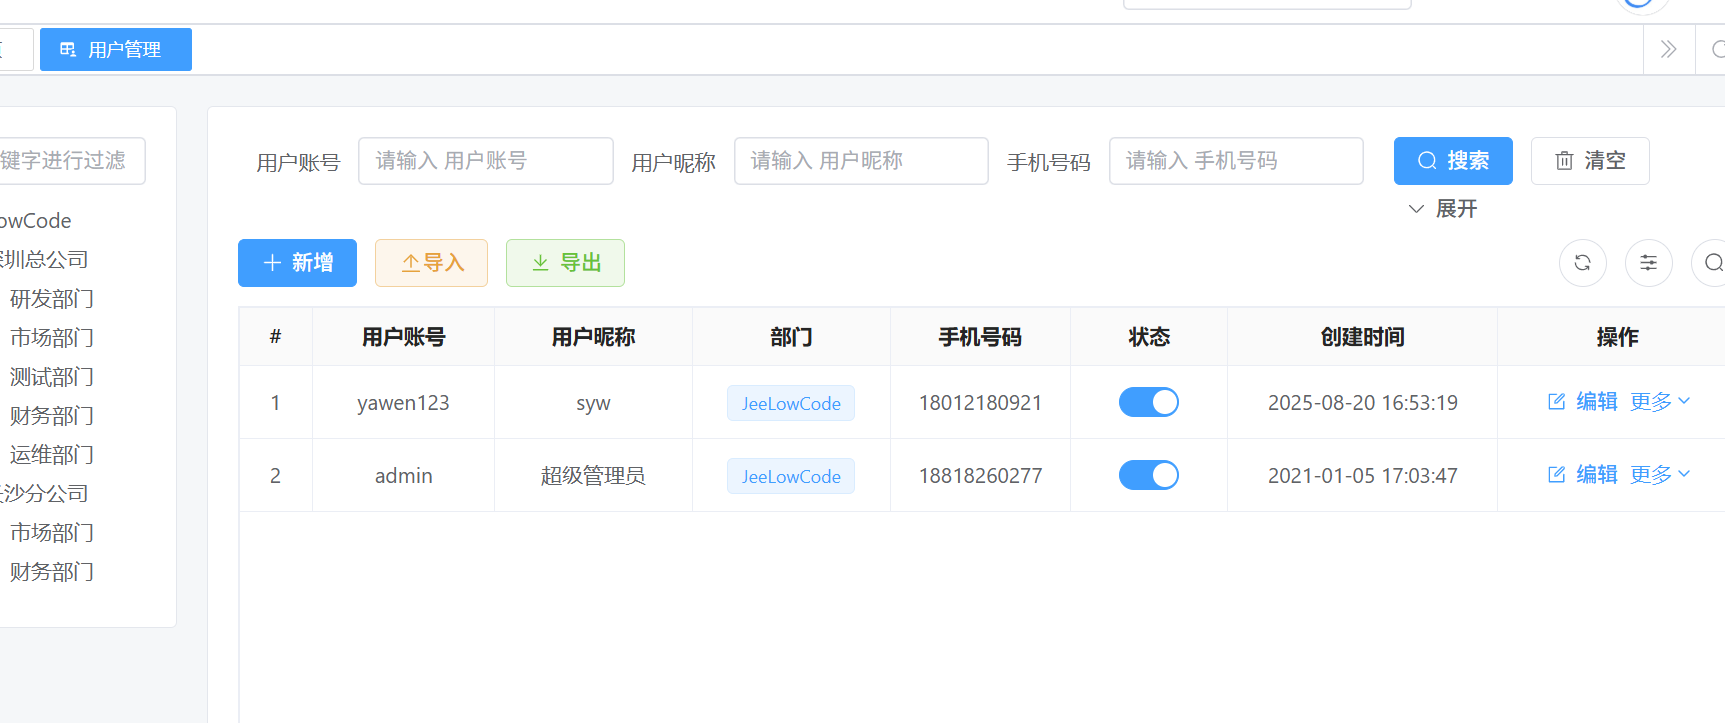The height and width of the screenshot is (723, 1725).
Task: Click the edit icon for yawen123
Action: pos(1556,402)
